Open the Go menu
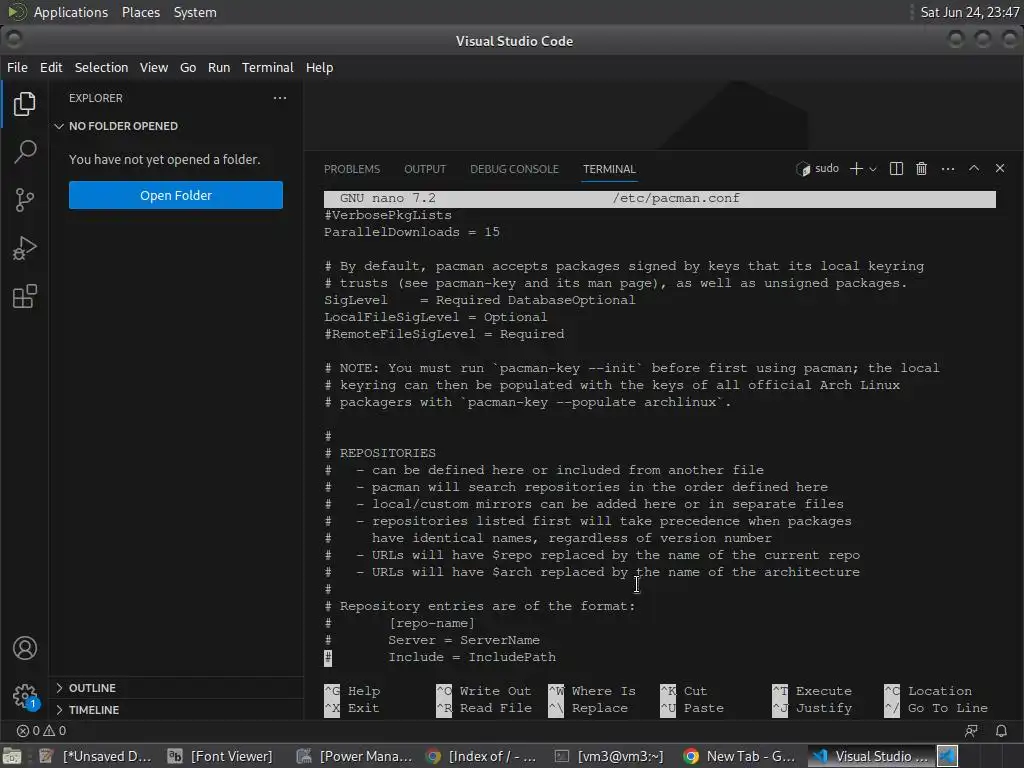Viewport: 1024px width, 768px height. 188,67
